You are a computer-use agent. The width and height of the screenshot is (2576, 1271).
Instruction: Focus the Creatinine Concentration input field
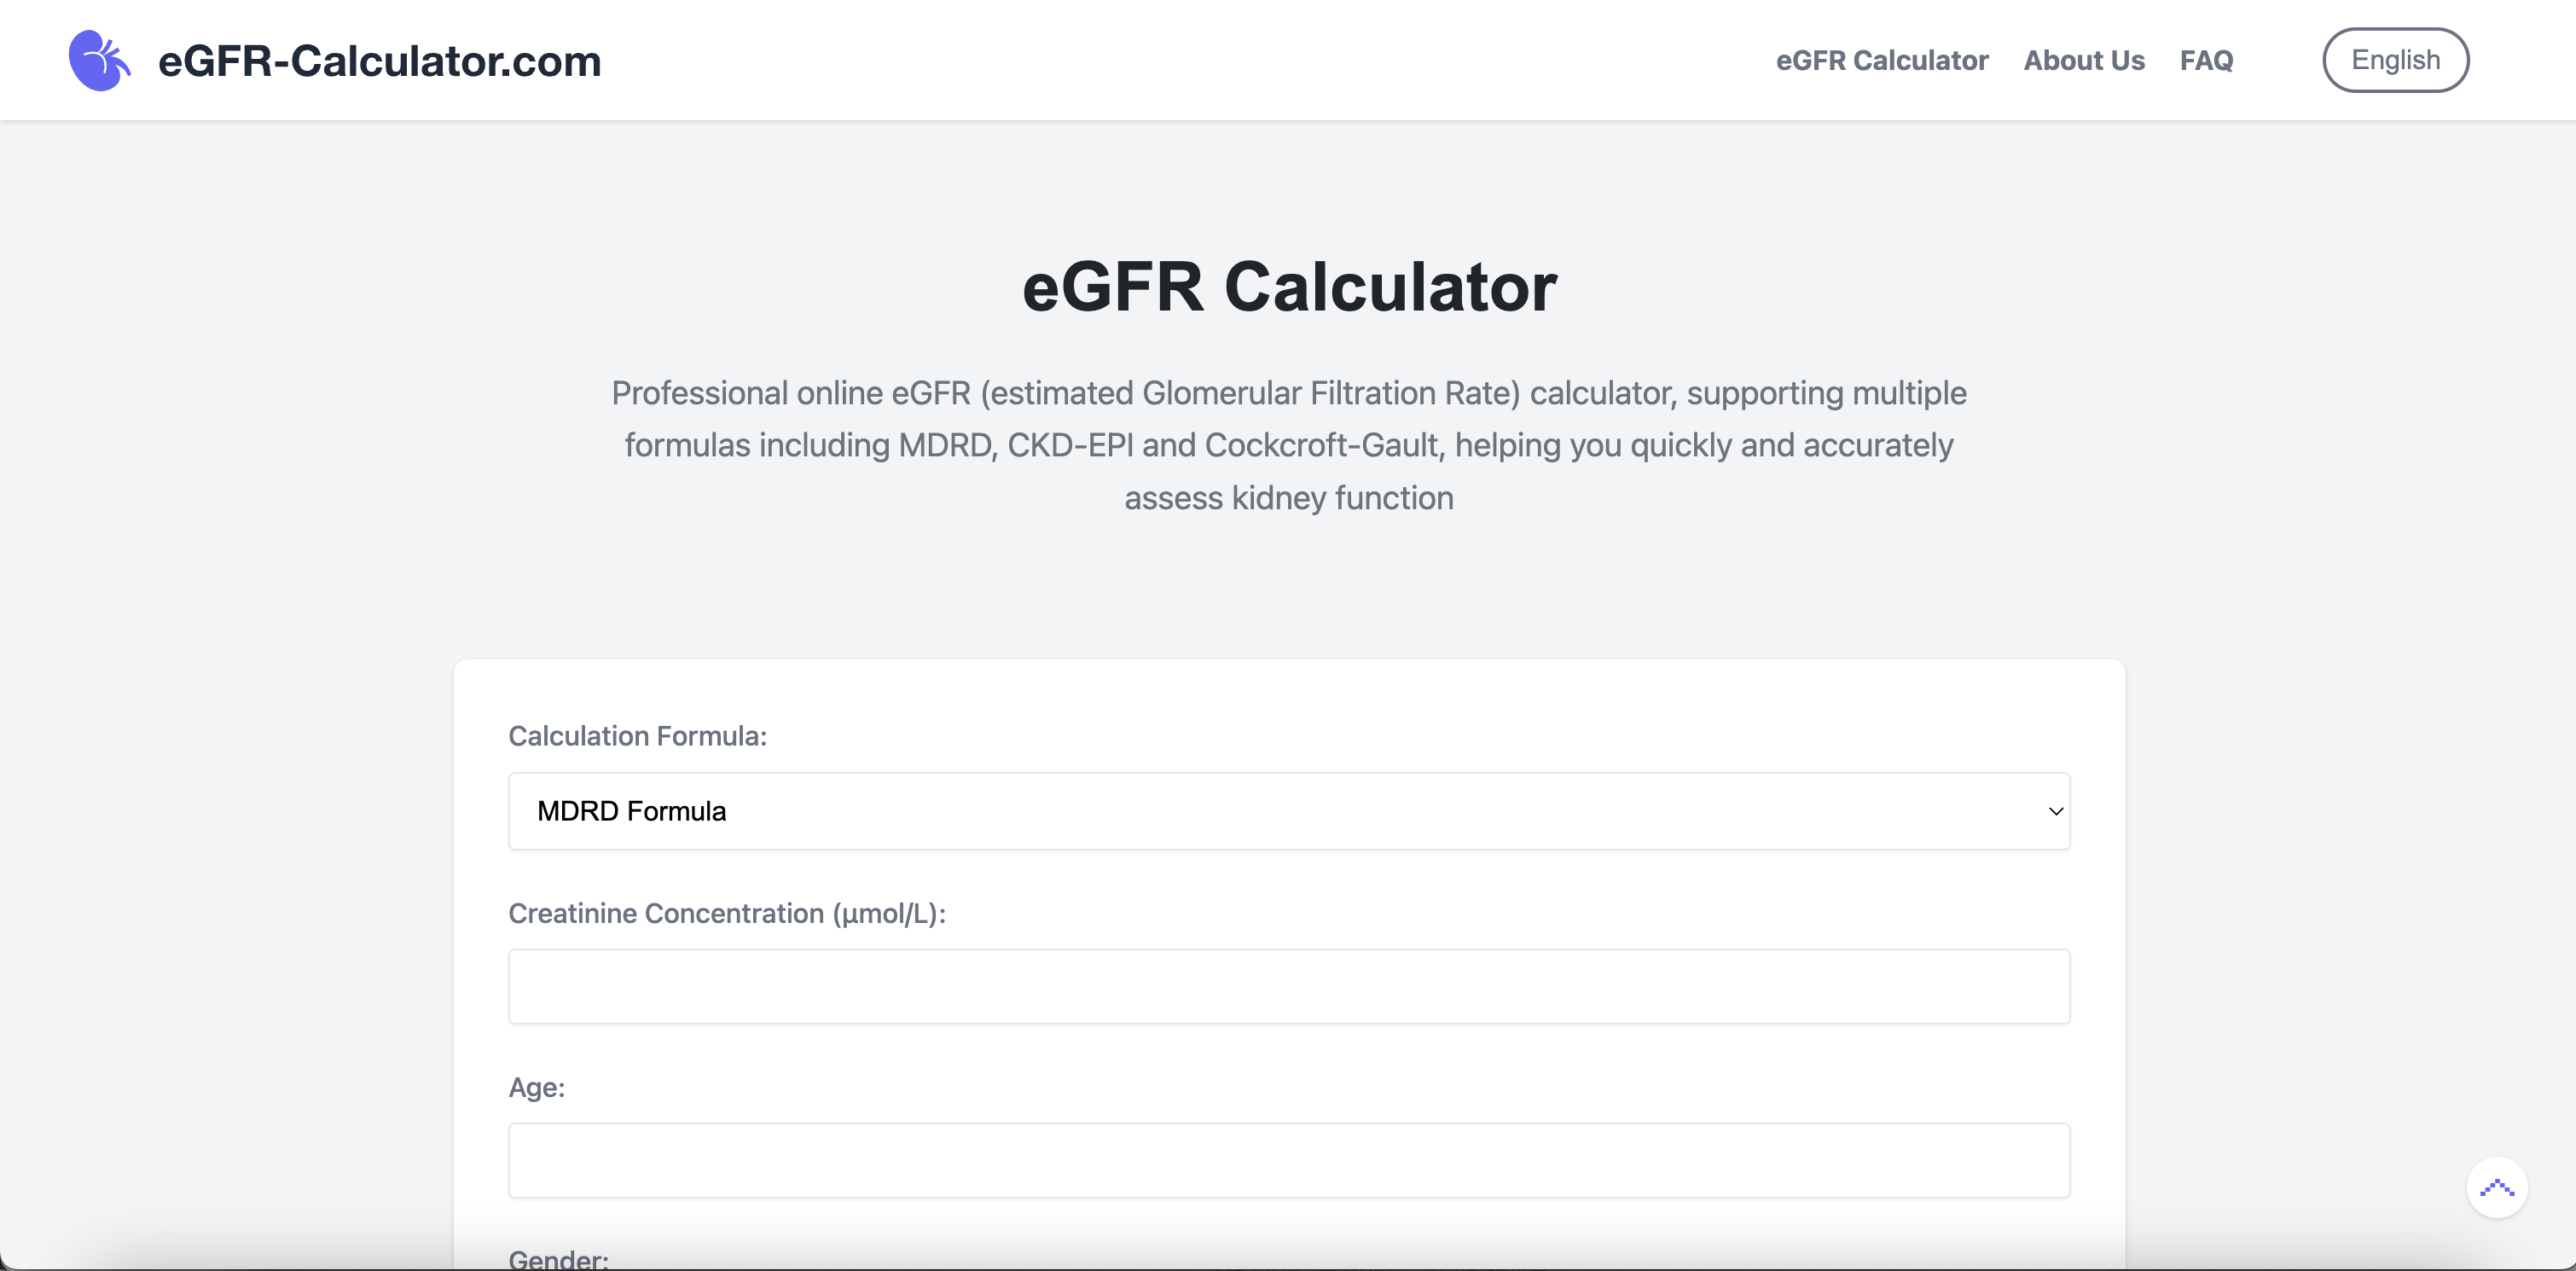click(1289, 986)
